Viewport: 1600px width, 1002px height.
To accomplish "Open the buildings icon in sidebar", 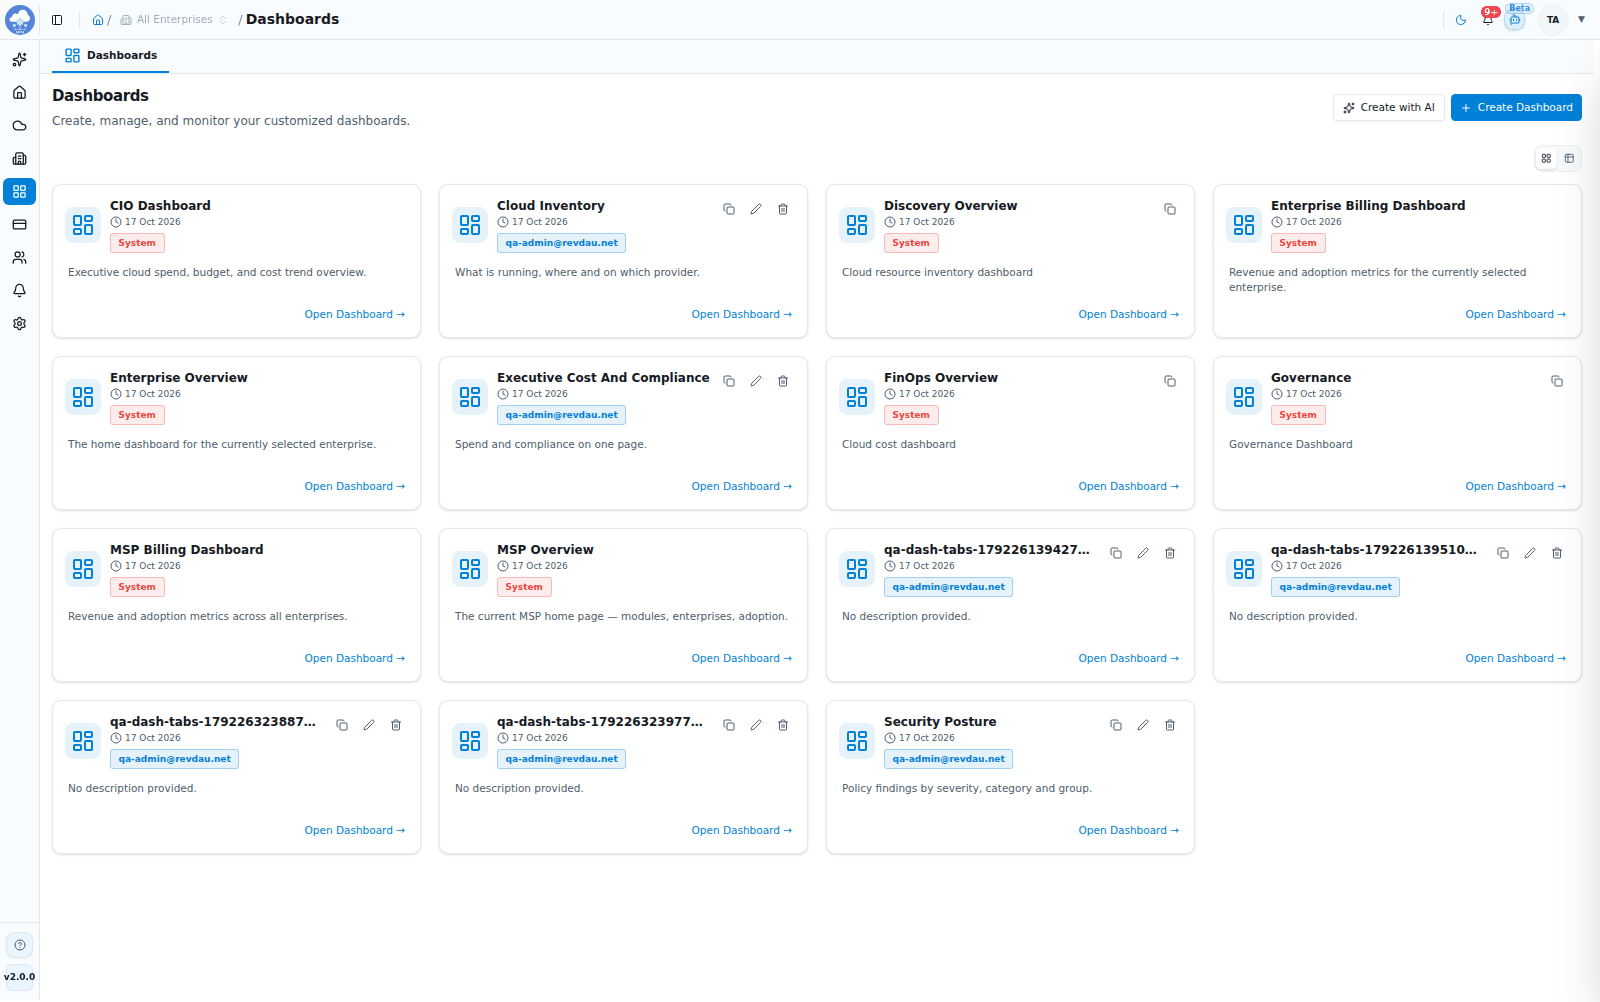I will tap(19, 159).
